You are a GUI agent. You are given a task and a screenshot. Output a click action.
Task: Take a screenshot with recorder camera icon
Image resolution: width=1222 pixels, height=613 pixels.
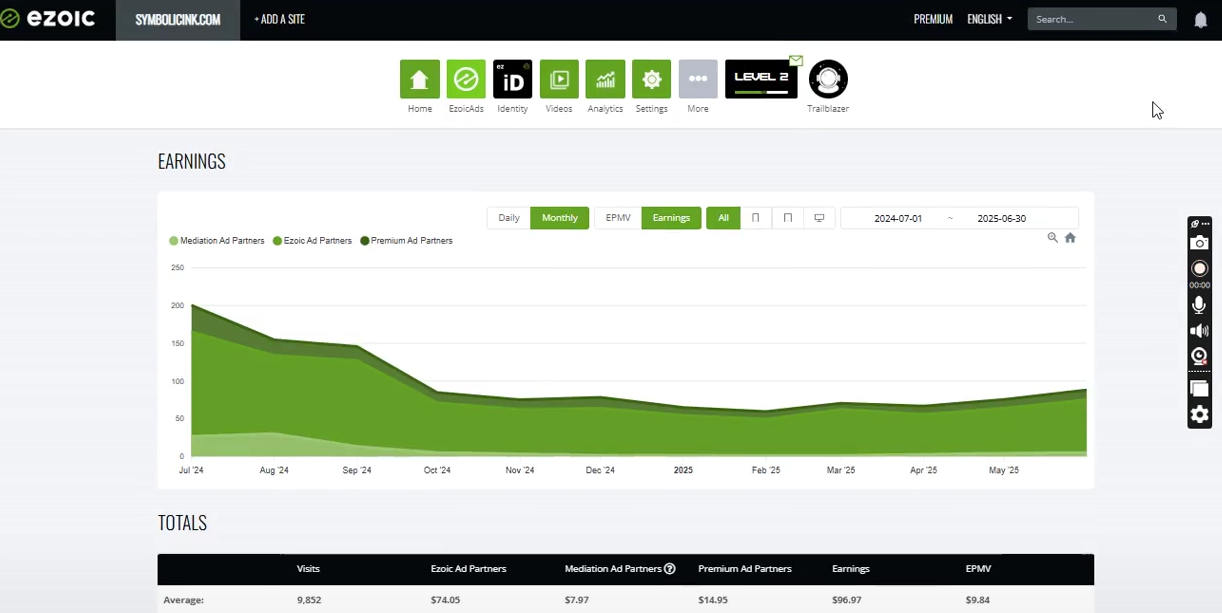point(1199,243)
